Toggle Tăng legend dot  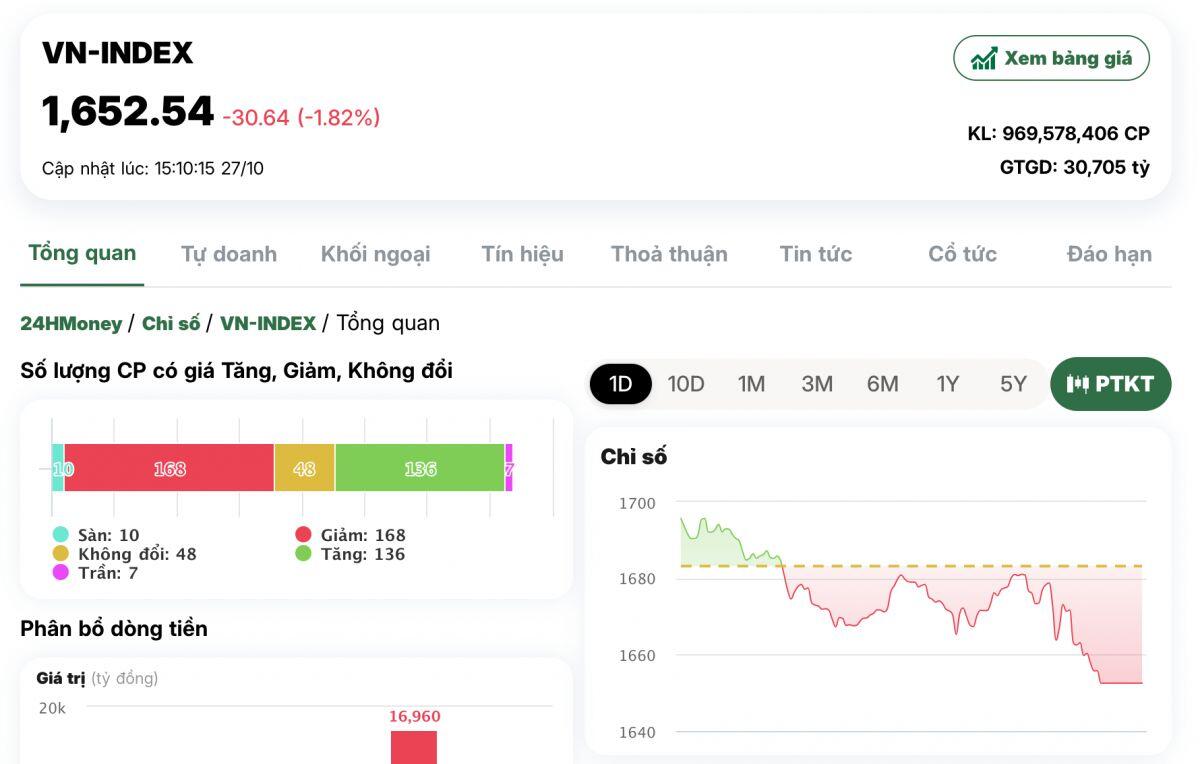[x=303, y=554]
